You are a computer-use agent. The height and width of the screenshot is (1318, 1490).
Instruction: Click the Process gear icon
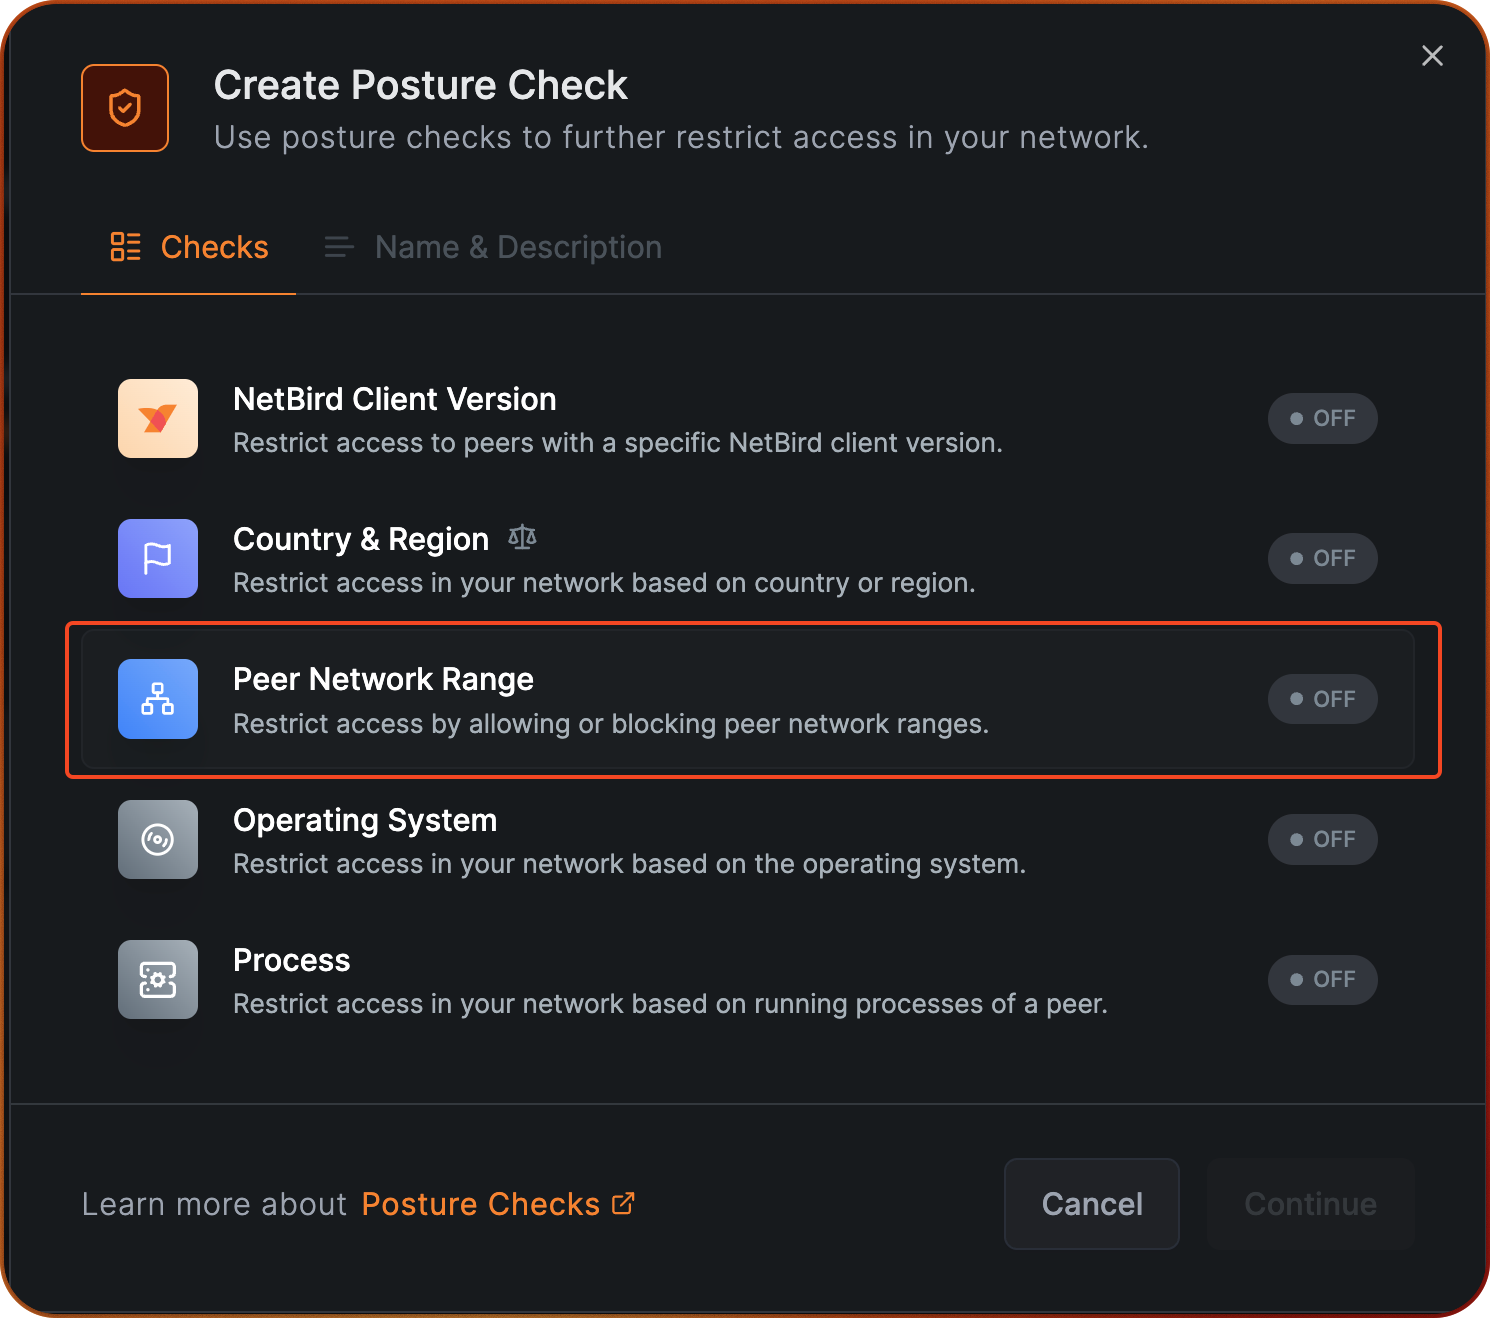tap(158, 979)
